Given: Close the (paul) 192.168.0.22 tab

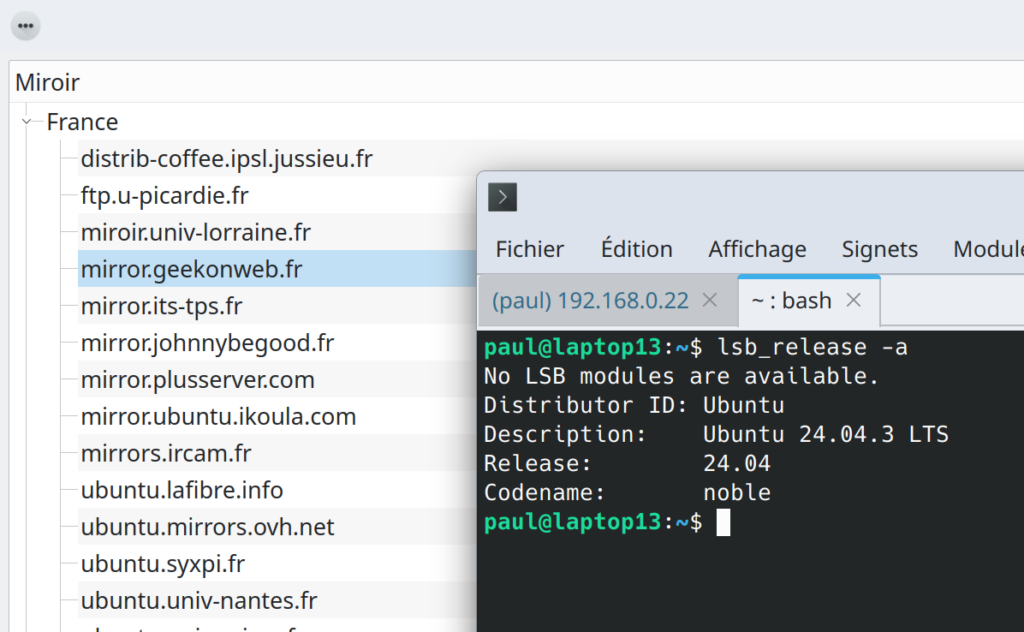Looking at the screenshot, I should pos(709,300).
